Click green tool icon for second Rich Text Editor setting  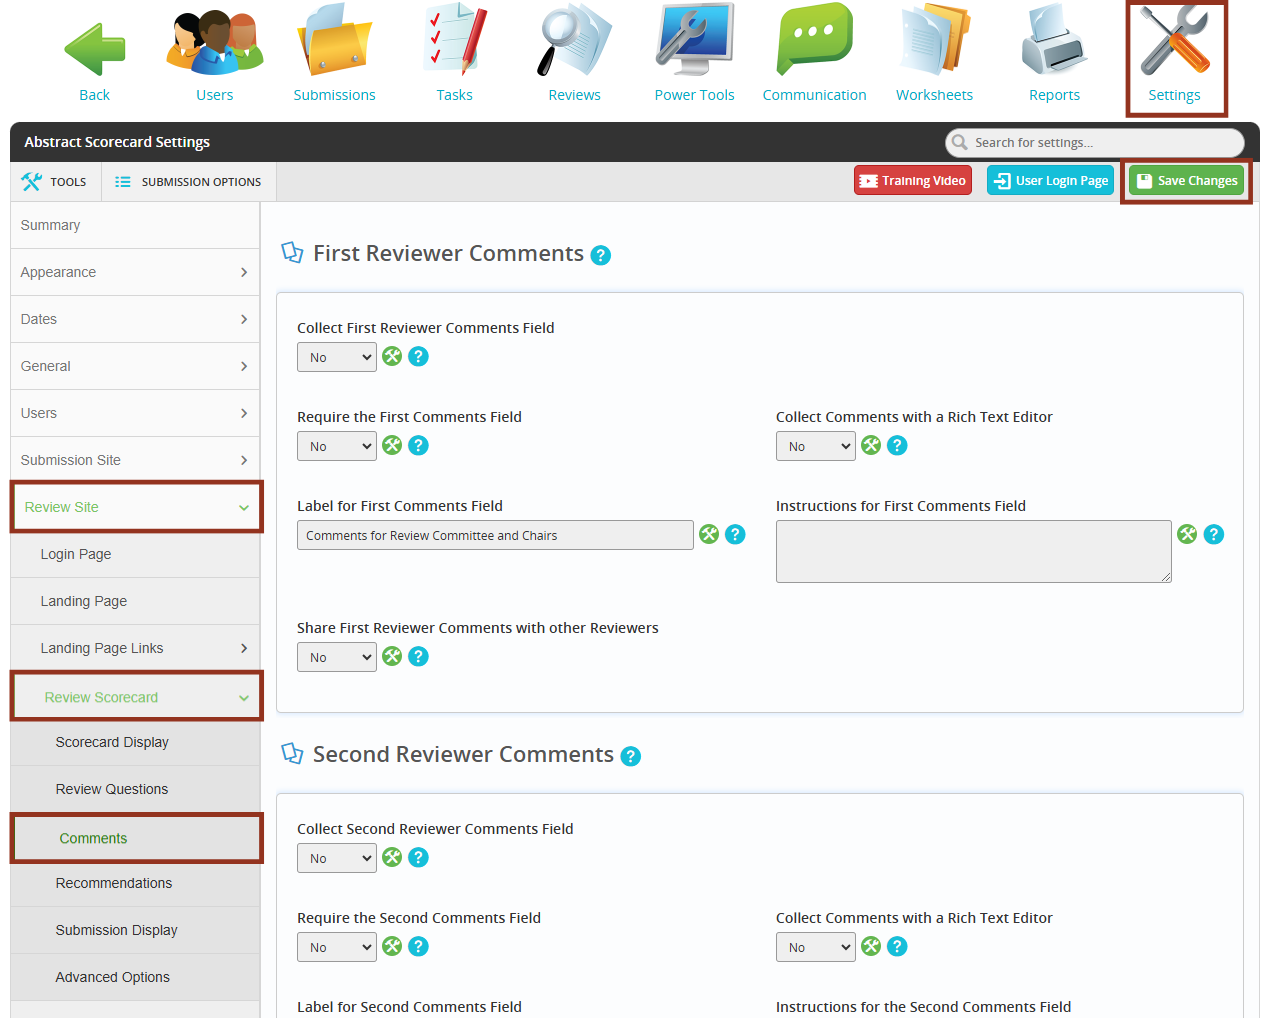[871, 946]
